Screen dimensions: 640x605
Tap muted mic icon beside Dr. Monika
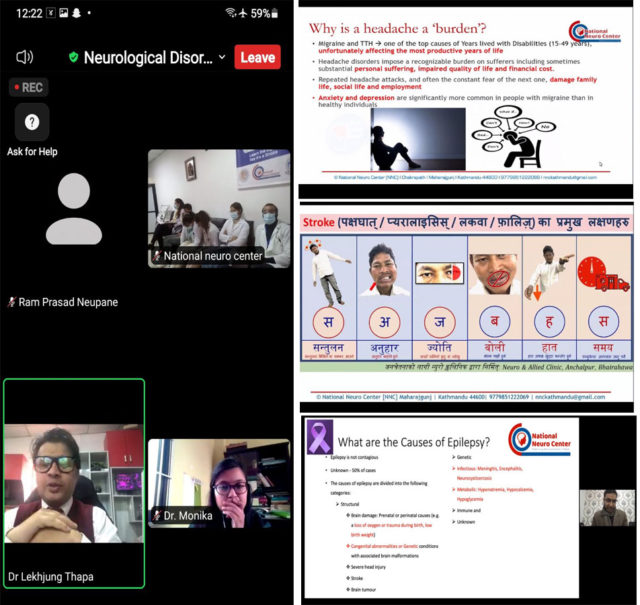coord(157,516)
